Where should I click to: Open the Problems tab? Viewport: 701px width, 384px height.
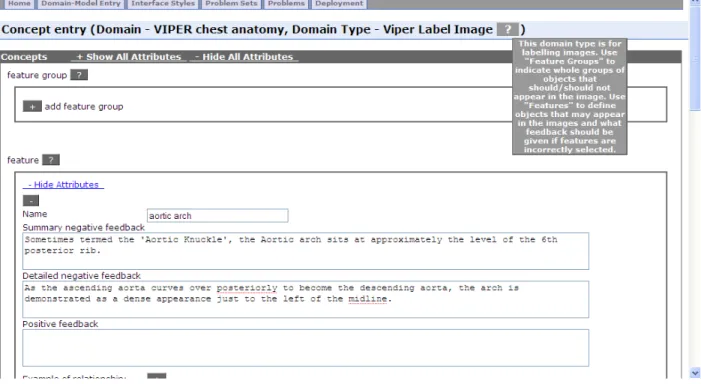click(286, 4)
